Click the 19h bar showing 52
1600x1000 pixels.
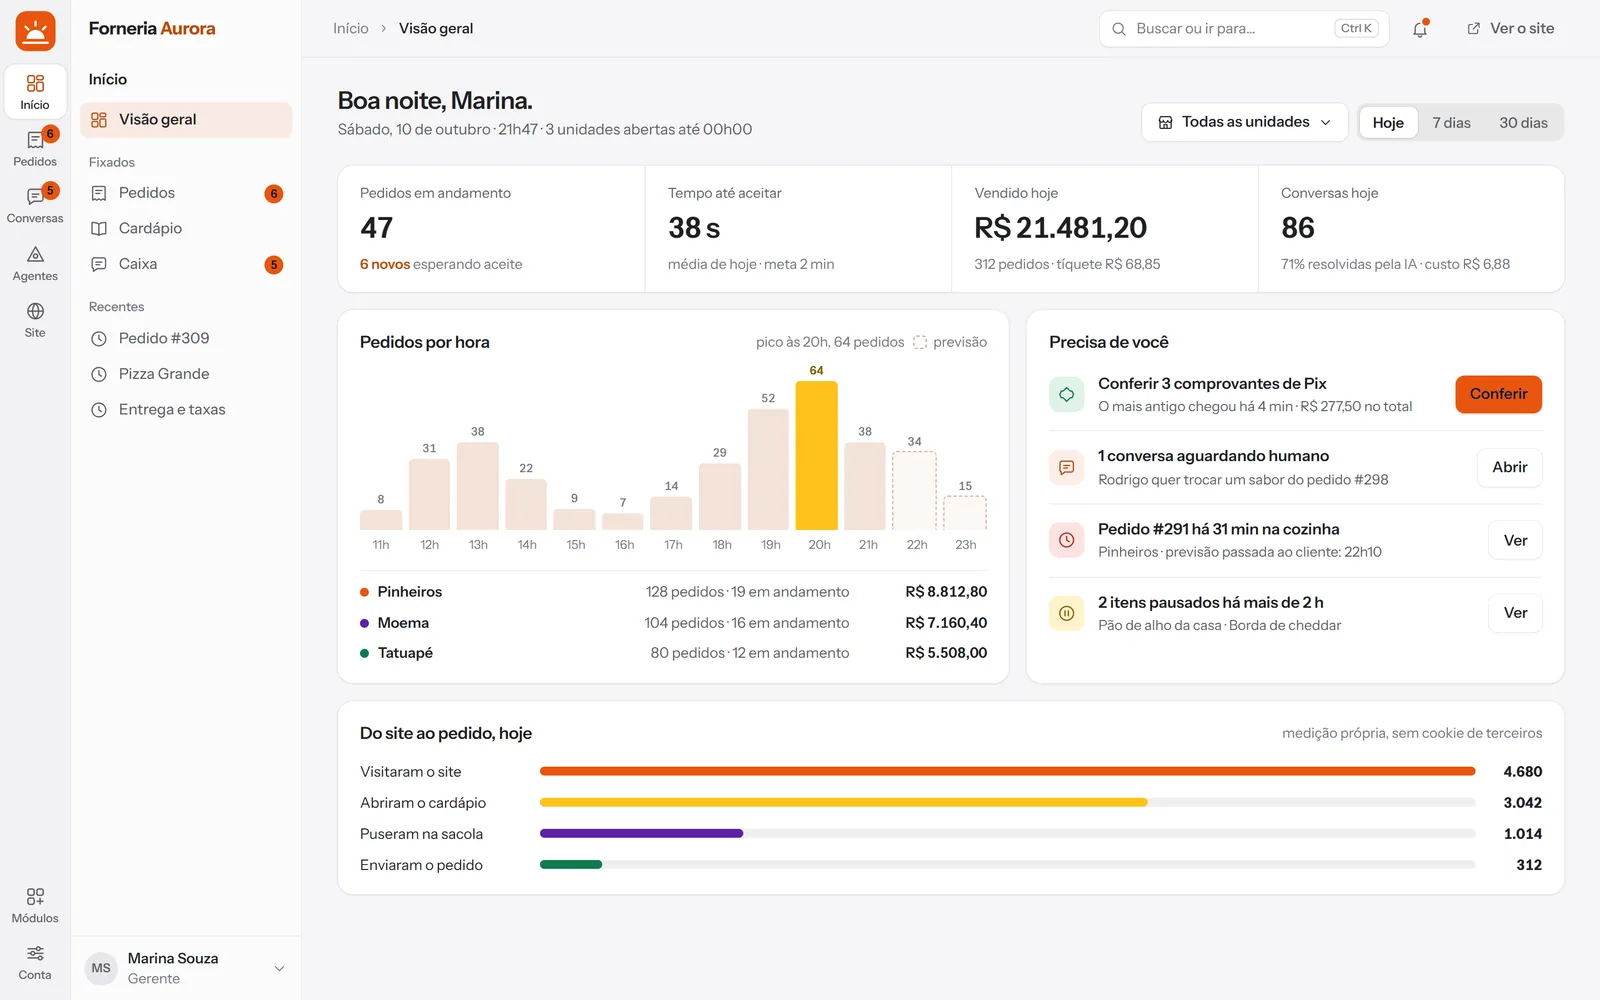[x=768, y=470]
